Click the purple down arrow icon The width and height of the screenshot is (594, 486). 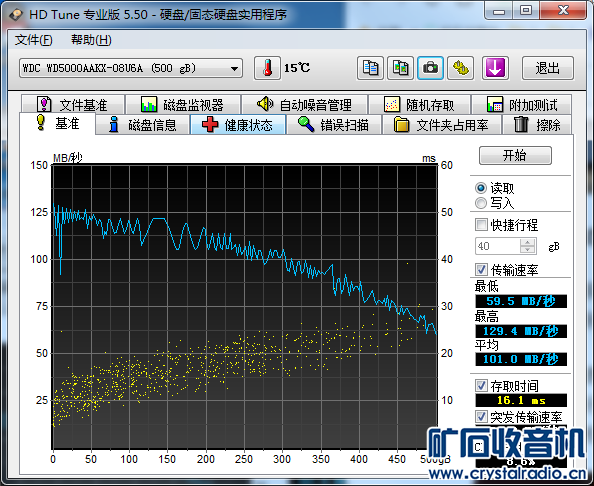point(495,68)
